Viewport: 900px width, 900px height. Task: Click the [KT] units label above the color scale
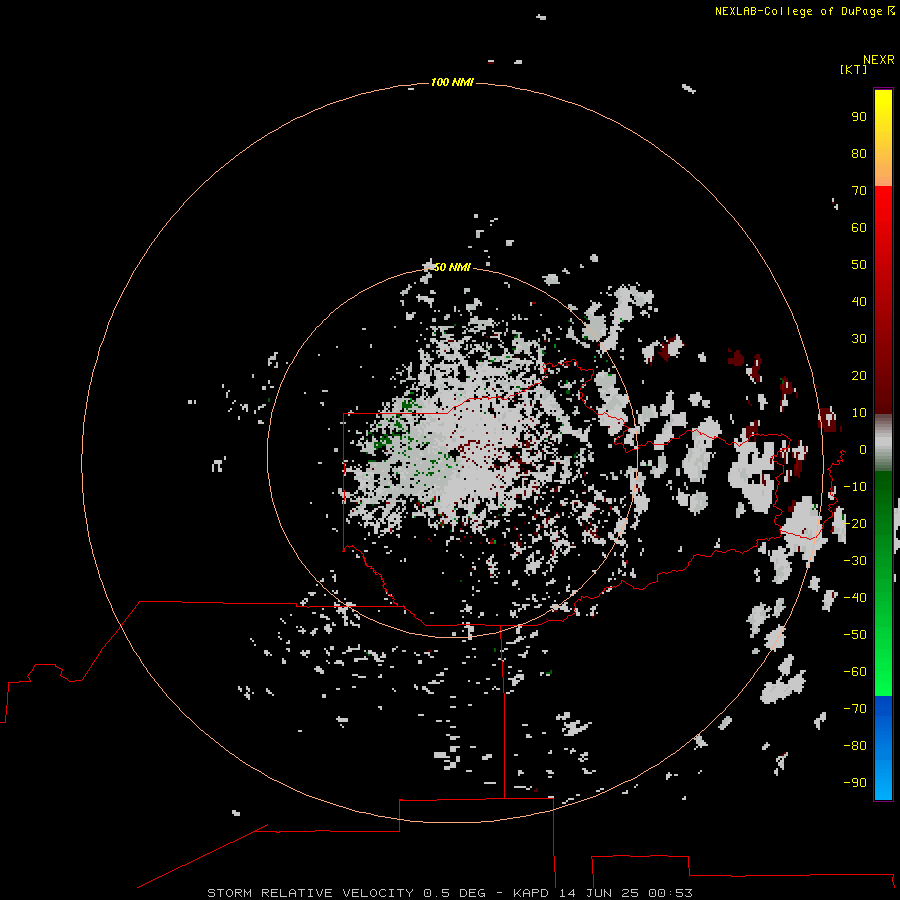(x=853, y=69)
